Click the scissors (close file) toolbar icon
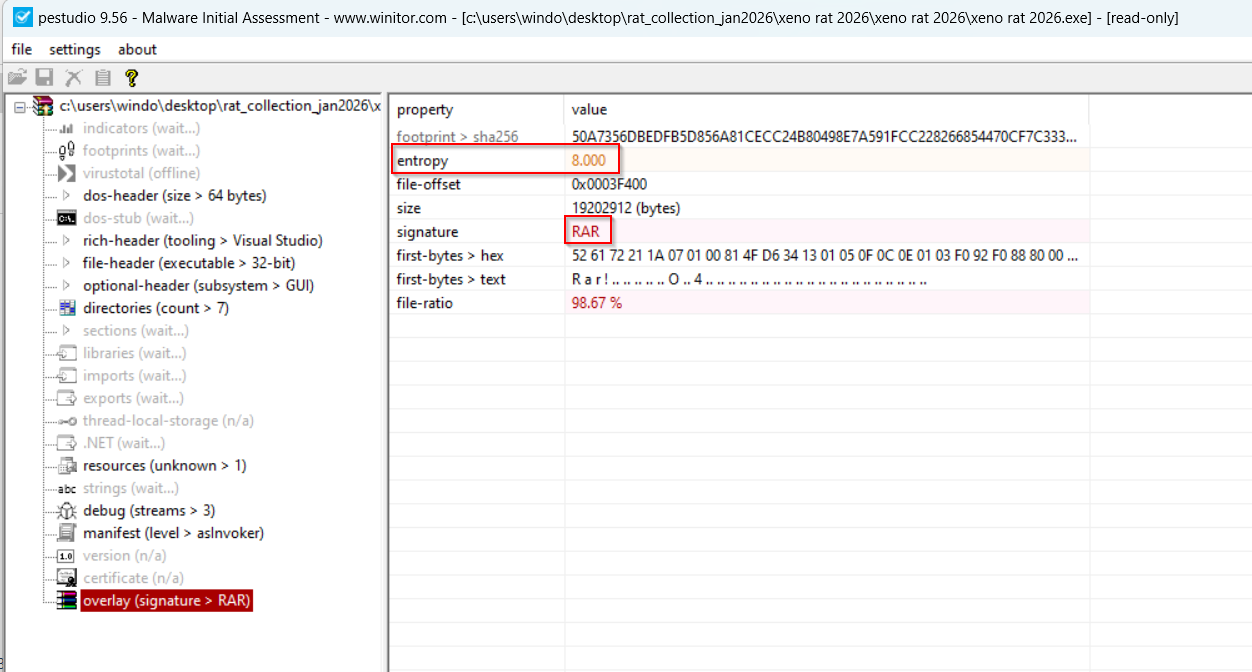Screen dimensions: 1252x672 (x=72, y=77)
